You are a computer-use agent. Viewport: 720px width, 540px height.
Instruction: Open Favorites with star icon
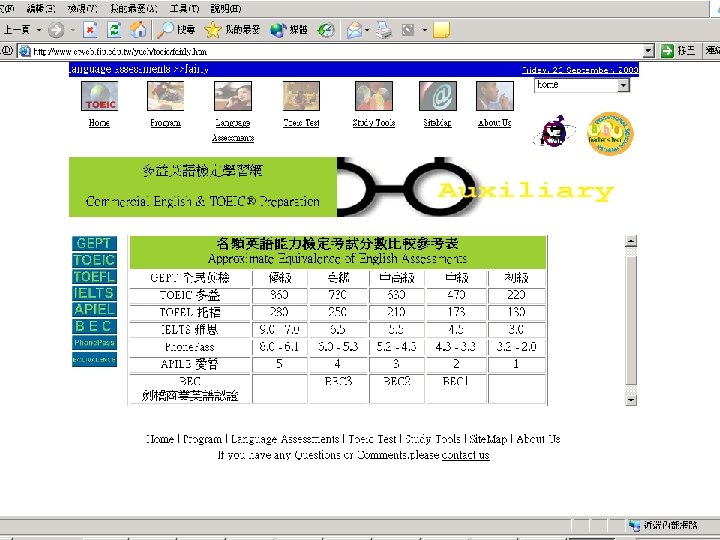[232, 30]
